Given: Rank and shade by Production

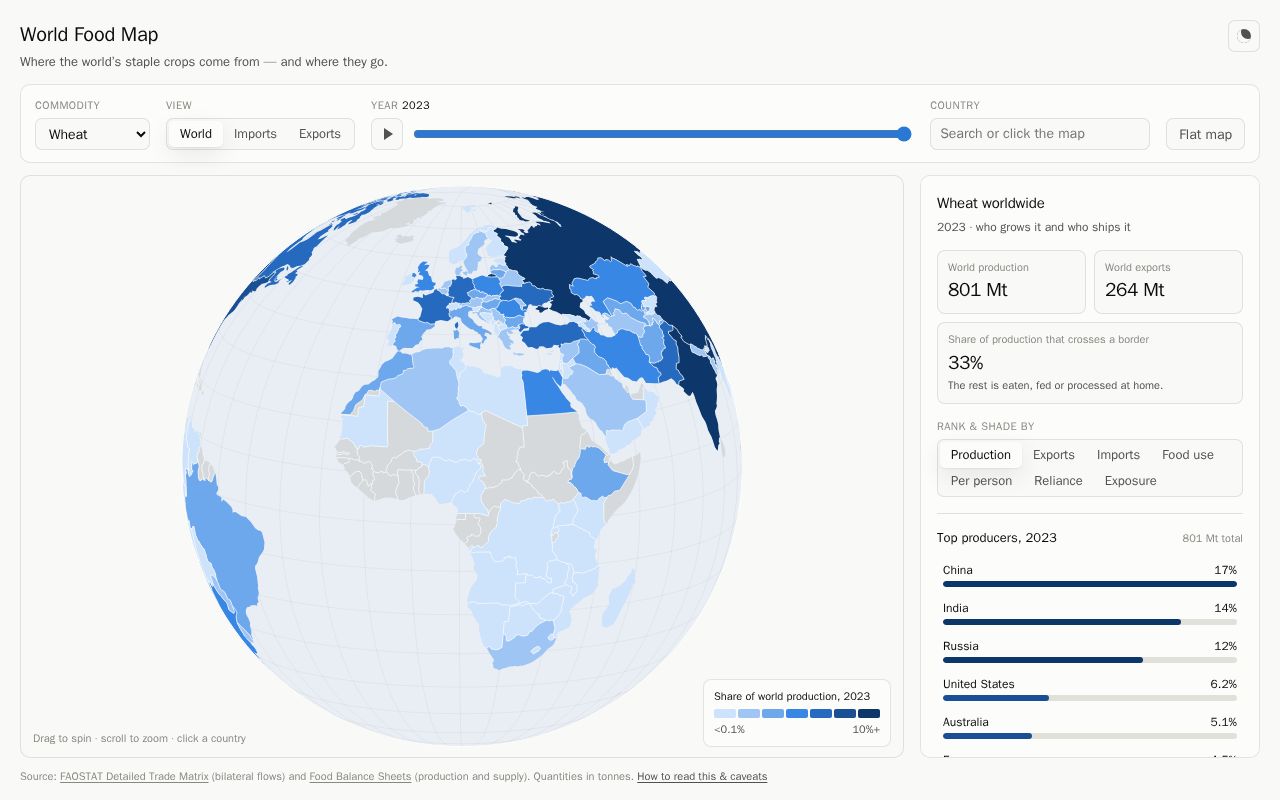Looking at the screenshot, I should point(981,455).
